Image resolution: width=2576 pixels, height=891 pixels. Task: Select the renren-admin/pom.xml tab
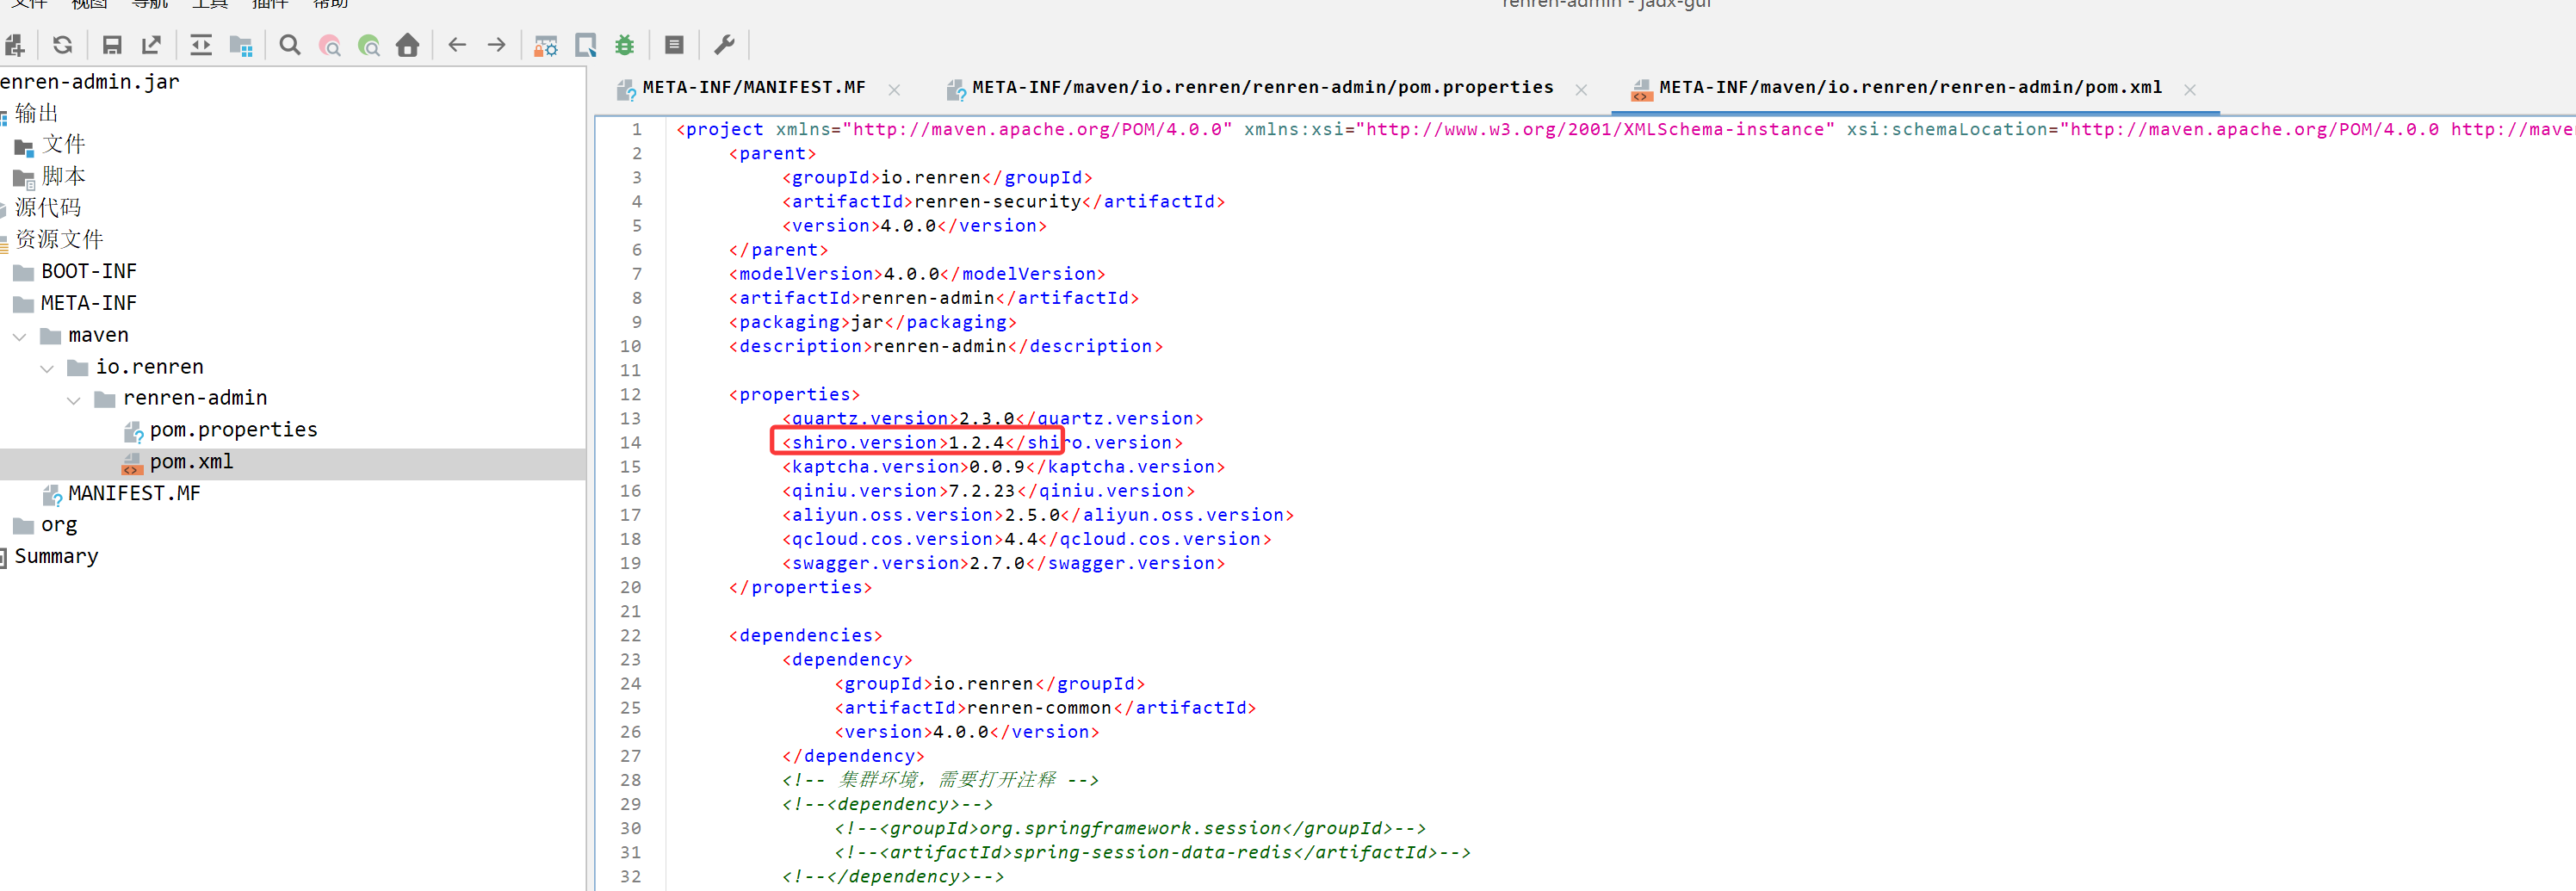1910,88
